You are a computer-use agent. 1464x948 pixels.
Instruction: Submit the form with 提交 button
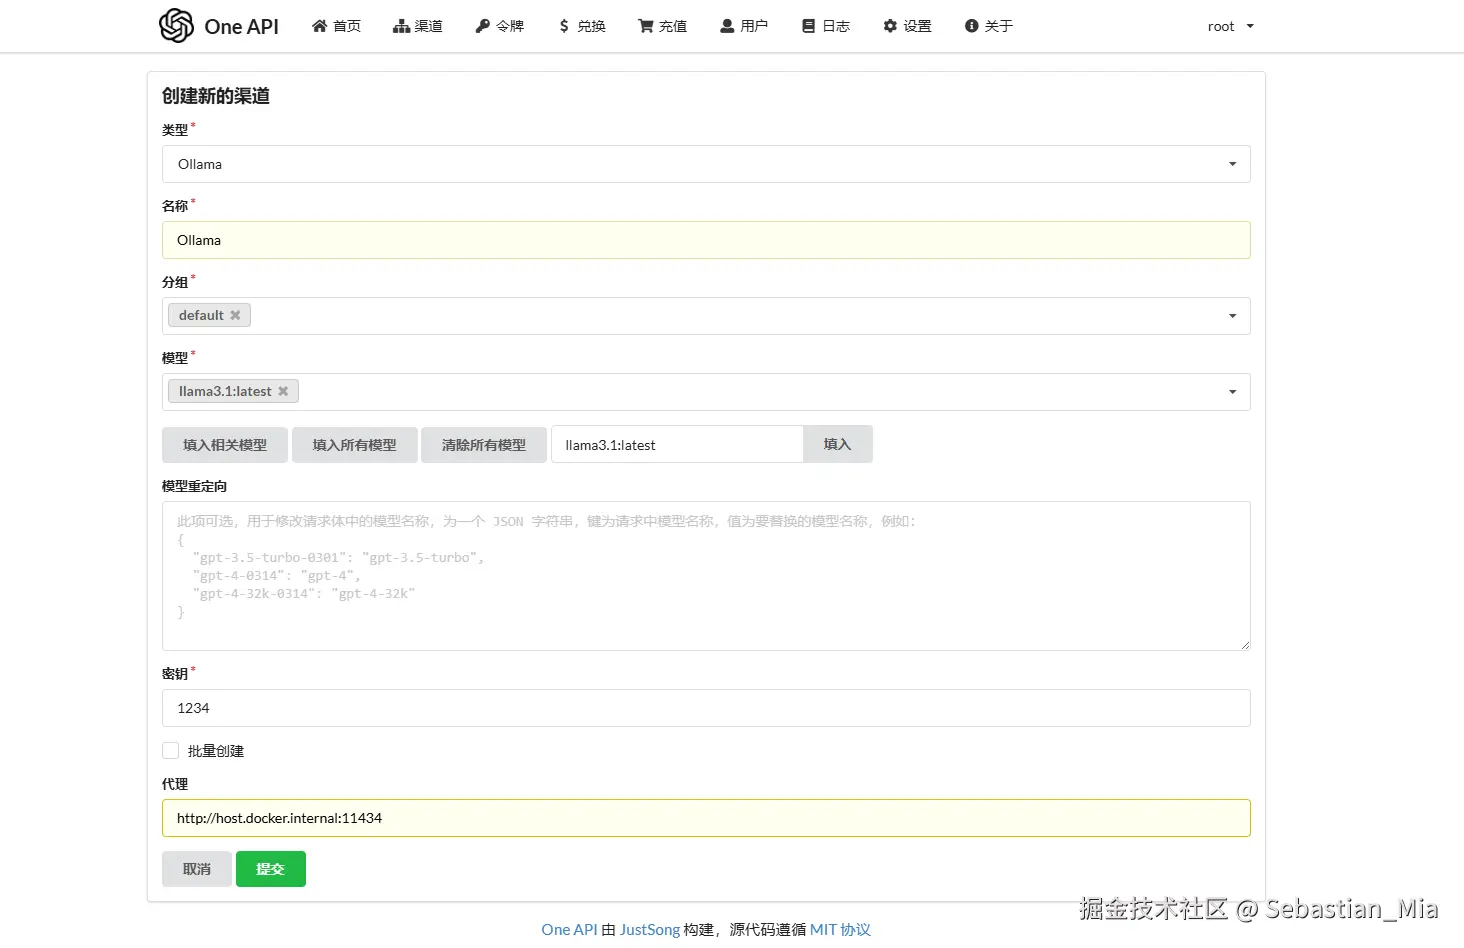[270, 868]
